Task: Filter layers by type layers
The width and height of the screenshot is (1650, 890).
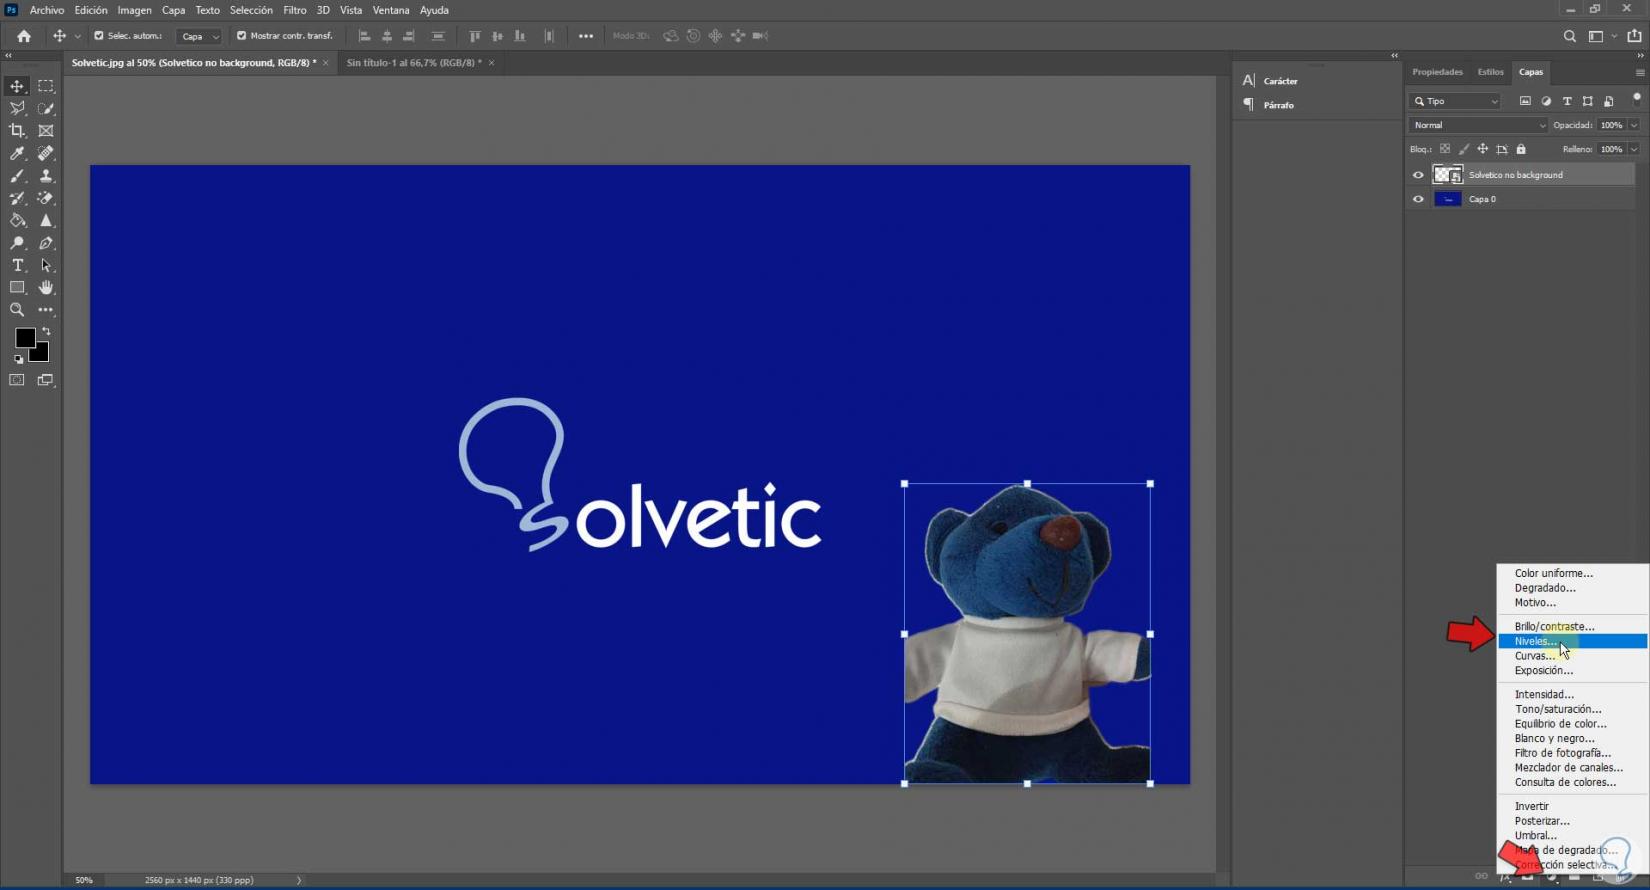Action: tap(1567, 101)
